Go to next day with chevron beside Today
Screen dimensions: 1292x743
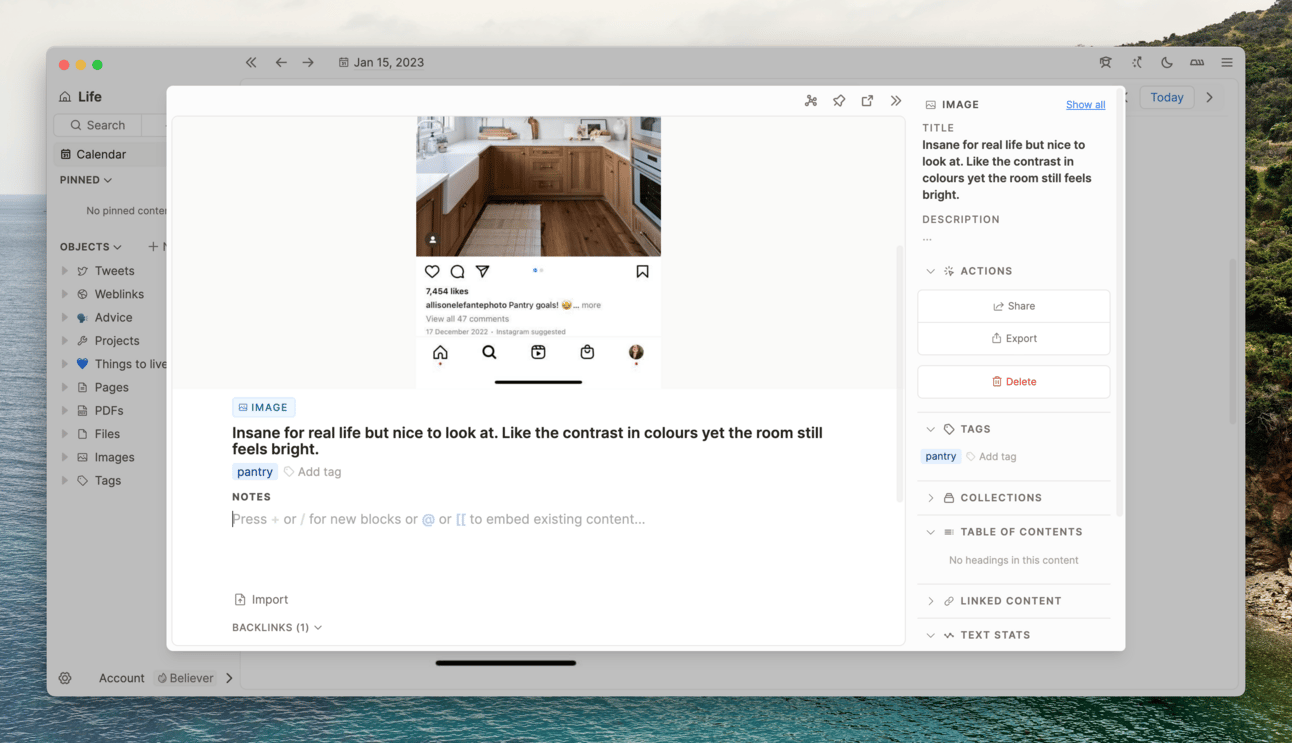(x=1210, y=97)
